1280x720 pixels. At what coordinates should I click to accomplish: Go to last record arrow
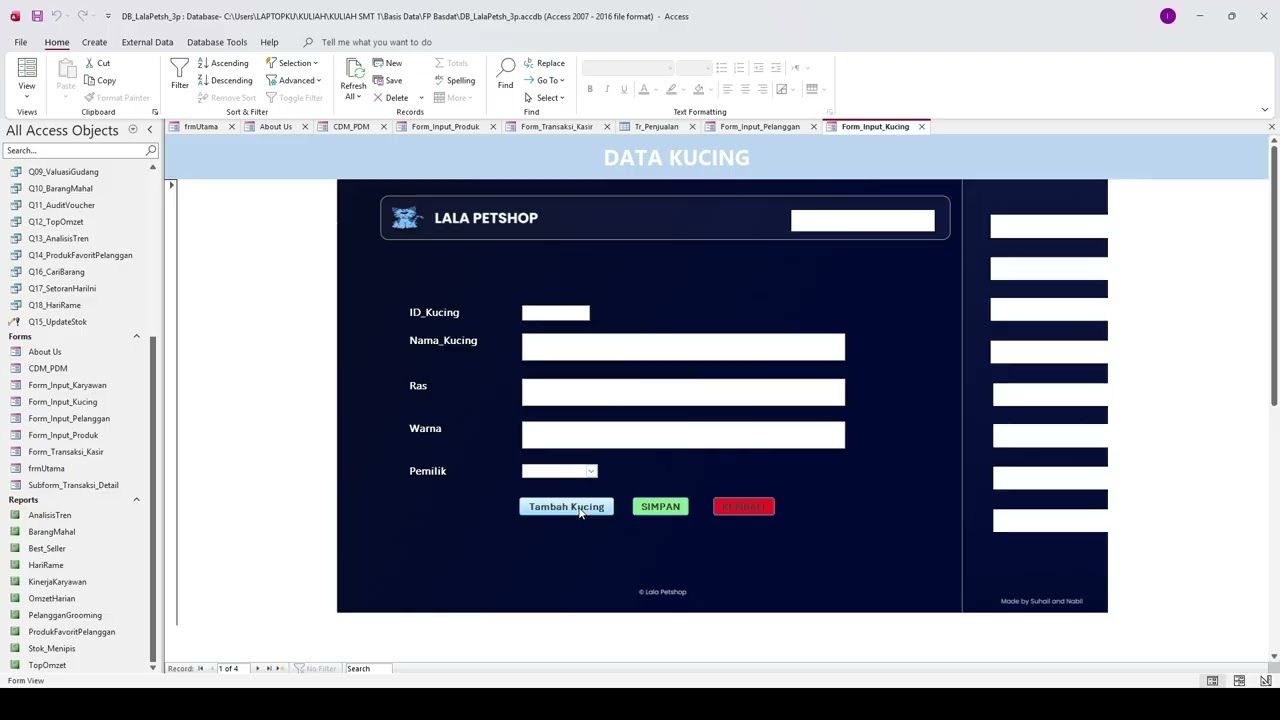[x=268, y=669]
